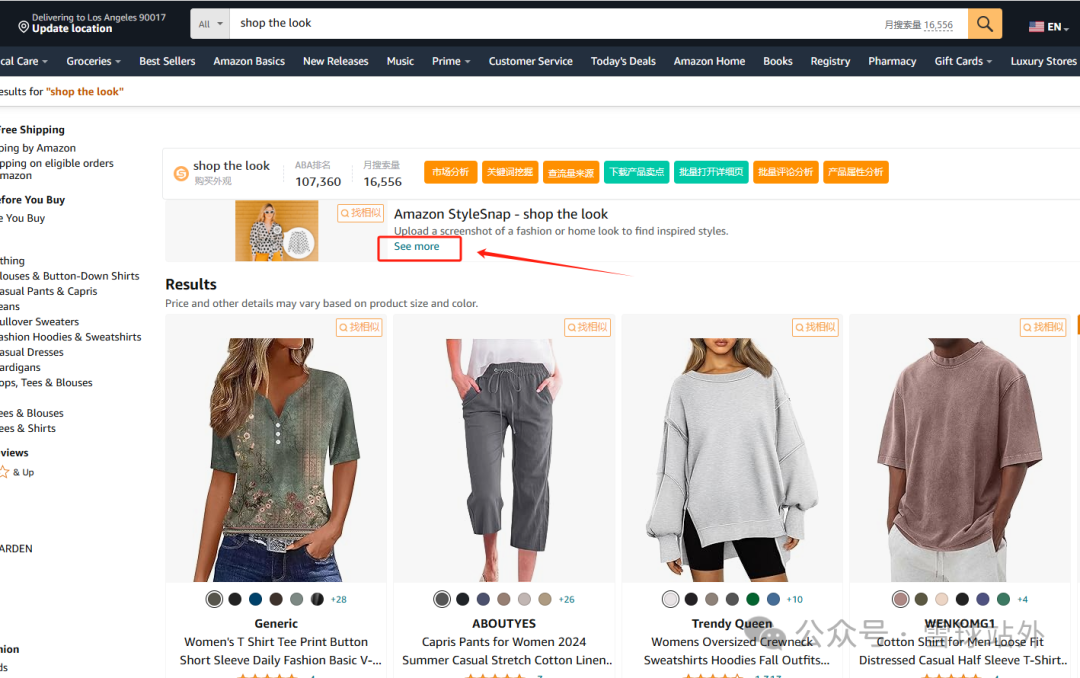Go to New Releases
Image resolution: width=1080 pixels, height=678 pixels.
[335, 61]
